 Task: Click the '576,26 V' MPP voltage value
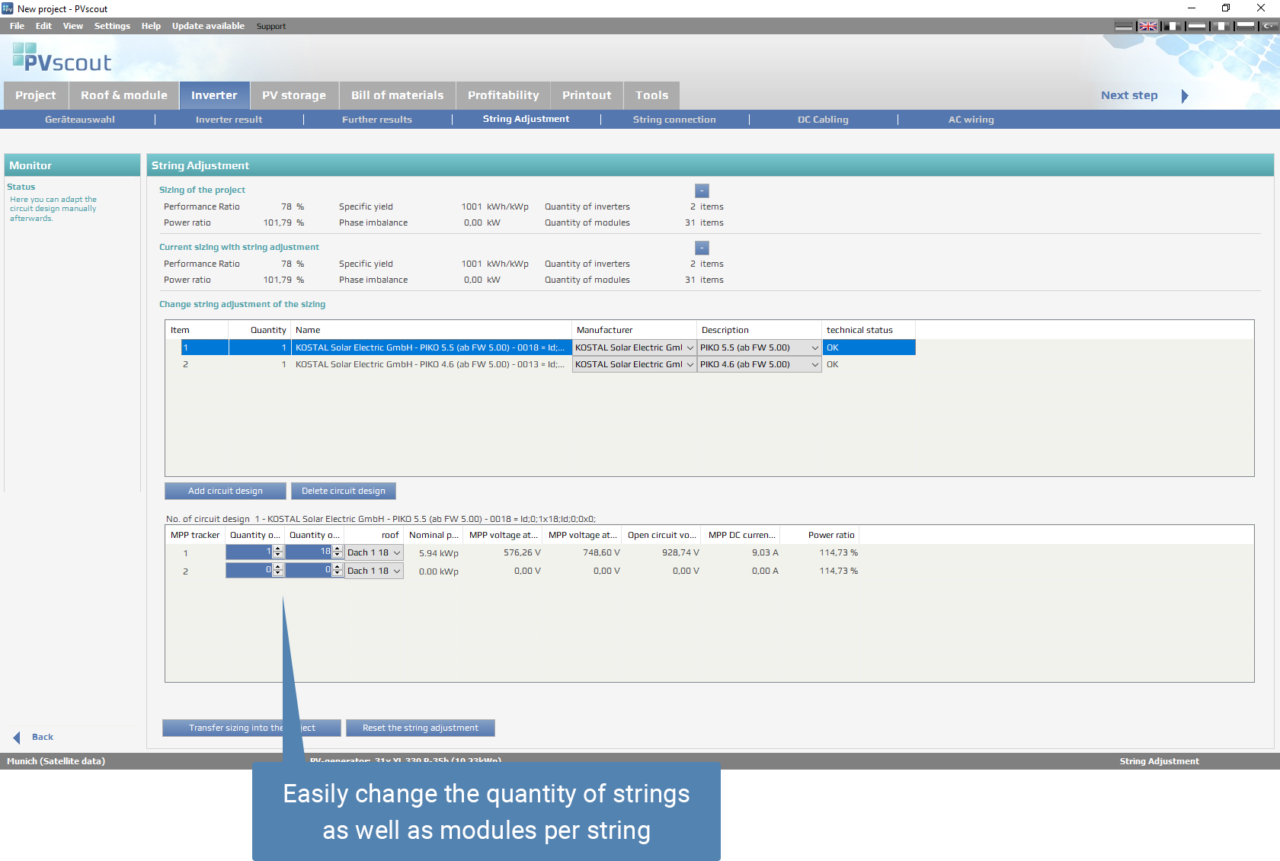(x=520, y=553)
